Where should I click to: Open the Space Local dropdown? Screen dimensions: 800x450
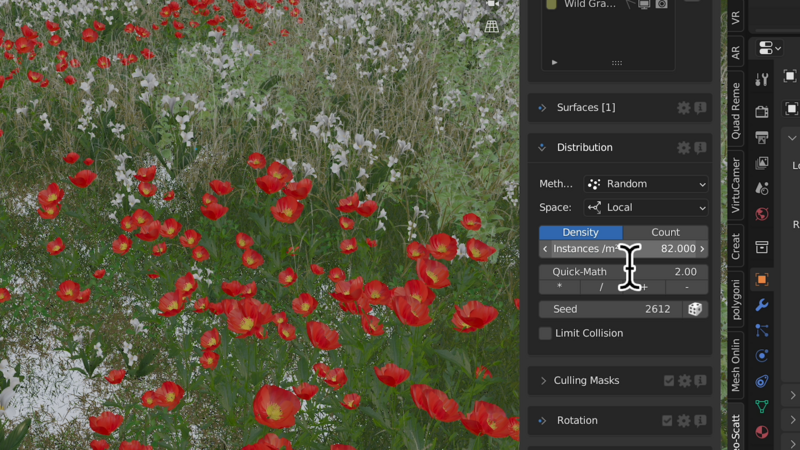coord(646,208)
